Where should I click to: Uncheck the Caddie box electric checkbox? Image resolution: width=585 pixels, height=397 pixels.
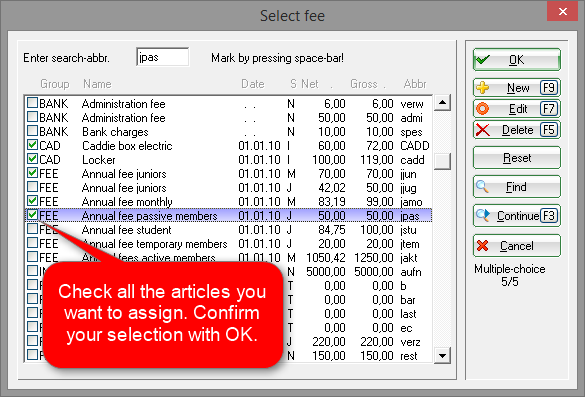coord(32,145)
